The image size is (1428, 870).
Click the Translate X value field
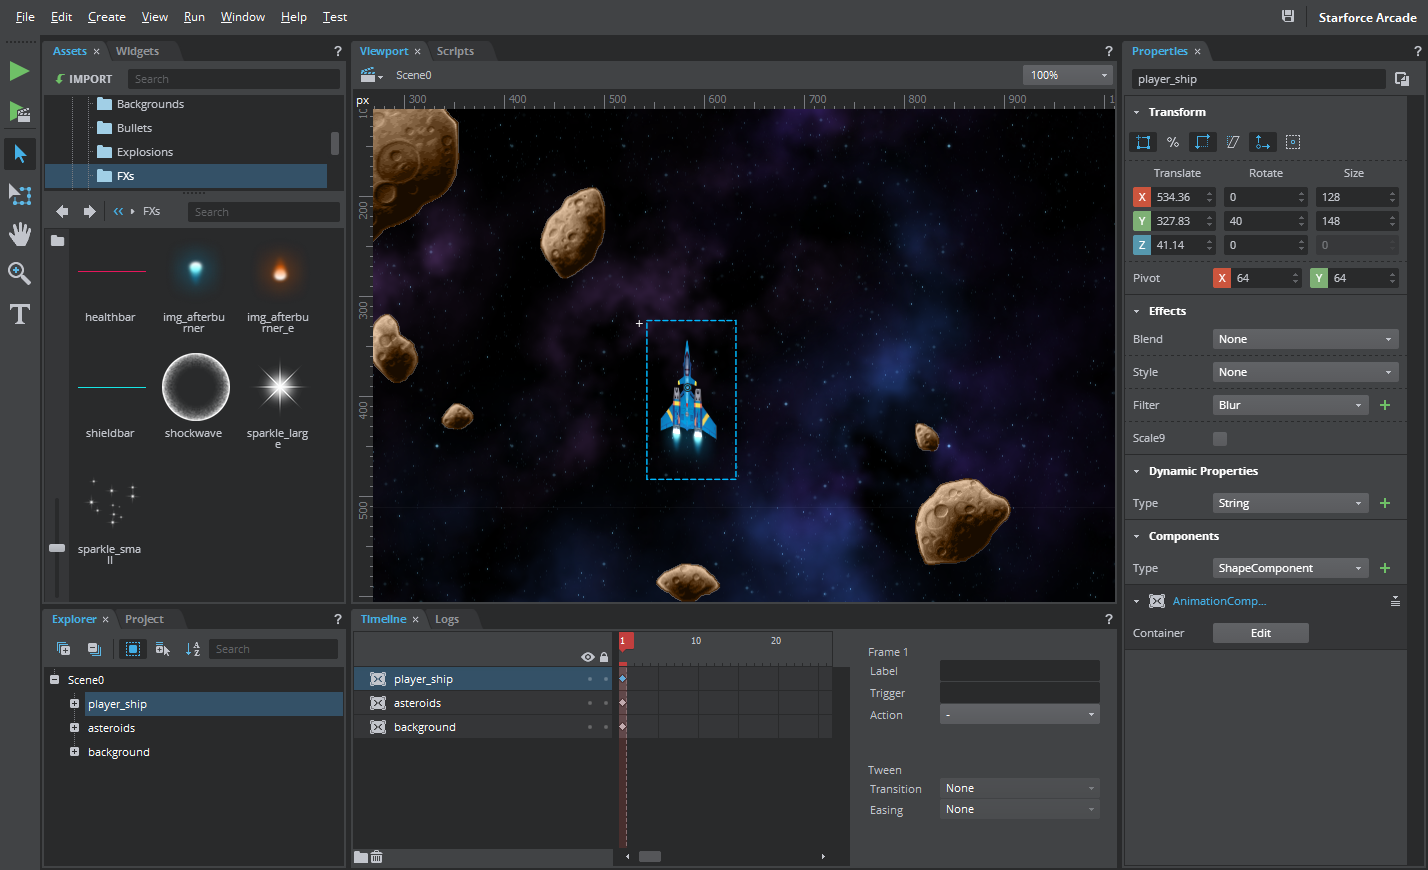coord(1179,197)
